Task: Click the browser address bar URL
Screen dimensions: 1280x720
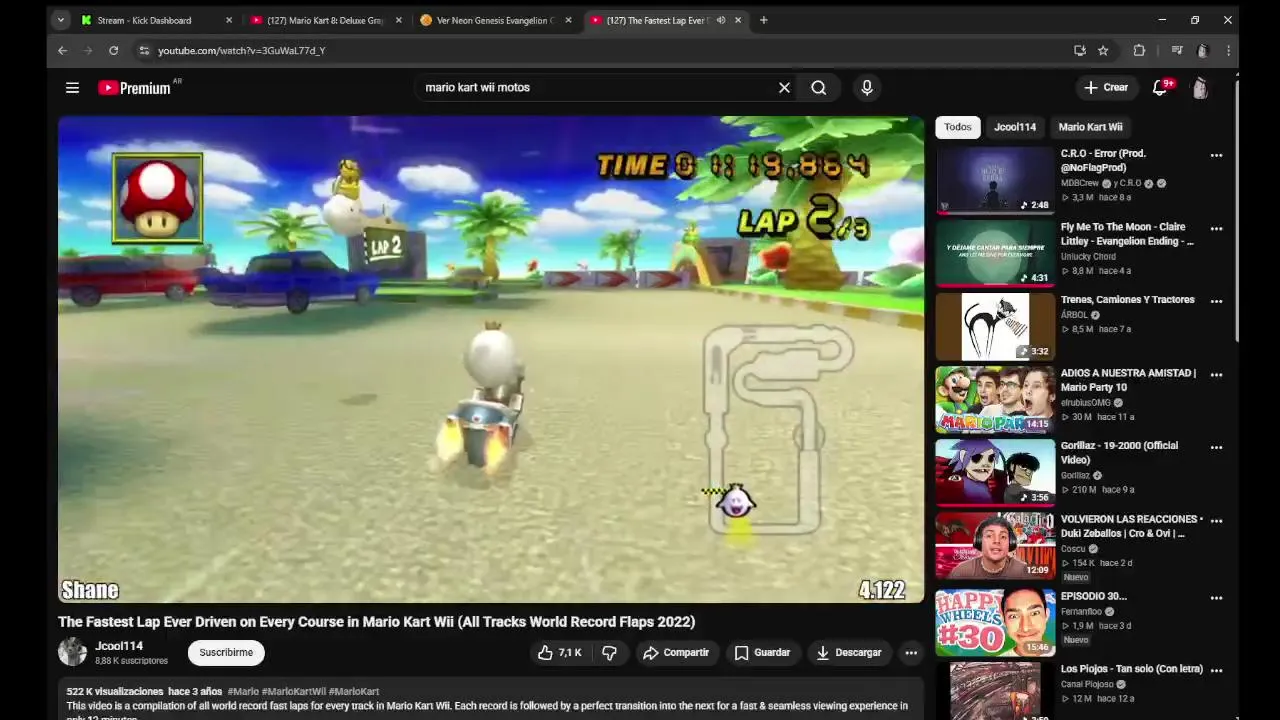Action: [241, 50]
